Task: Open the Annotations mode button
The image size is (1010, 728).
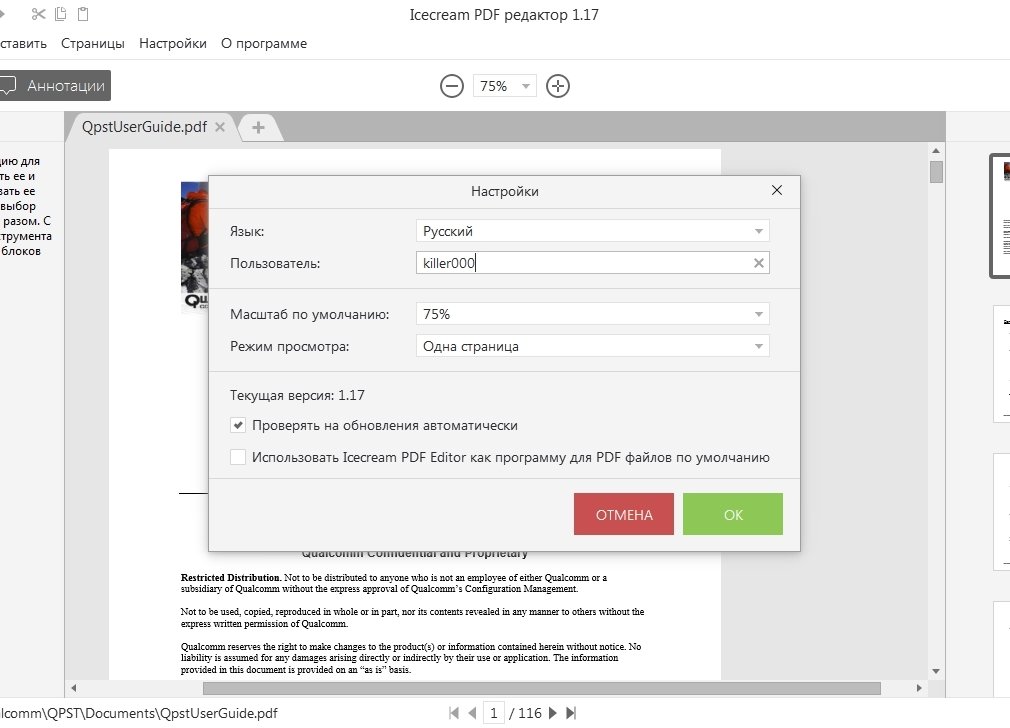Action: point(55,86)
